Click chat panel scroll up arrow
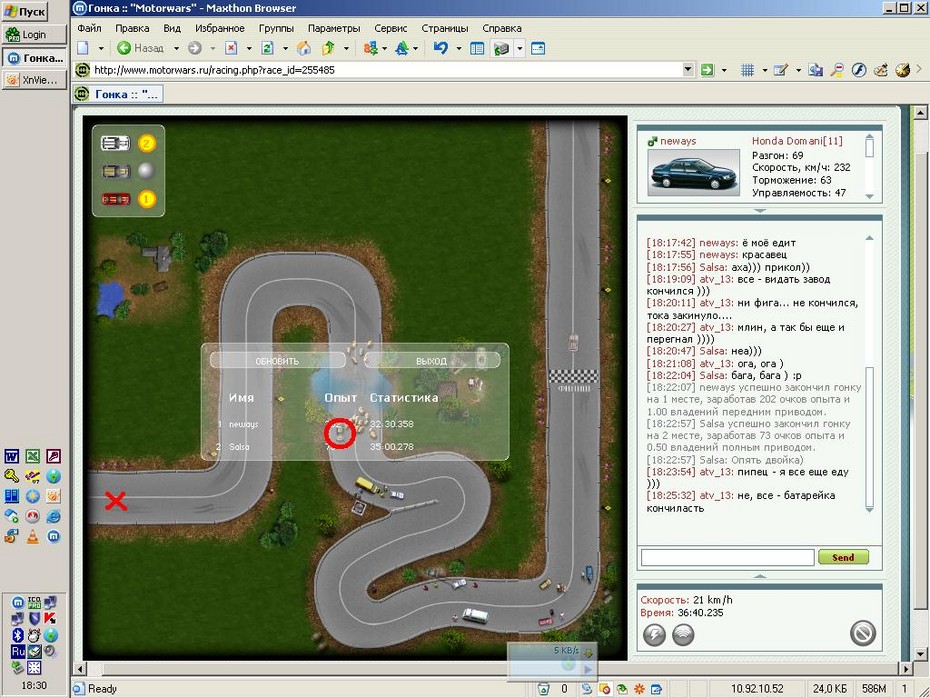 tap(870, 238)
